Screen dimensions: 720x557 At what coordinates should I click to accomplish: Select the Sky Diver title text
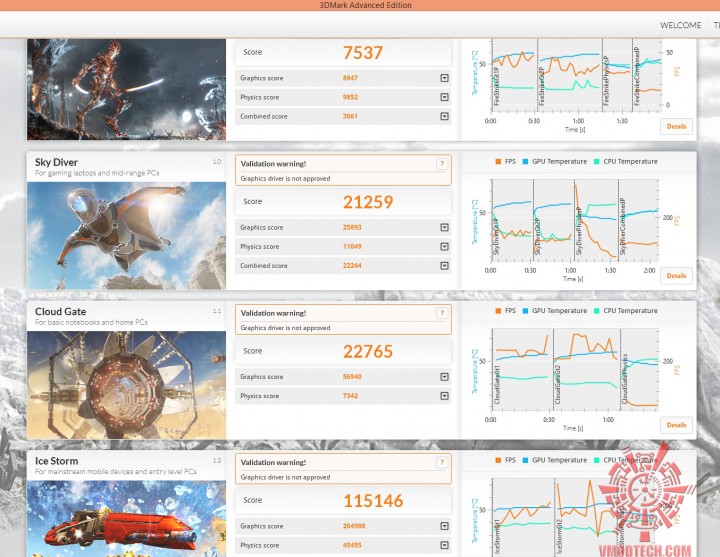pos(56,162)
